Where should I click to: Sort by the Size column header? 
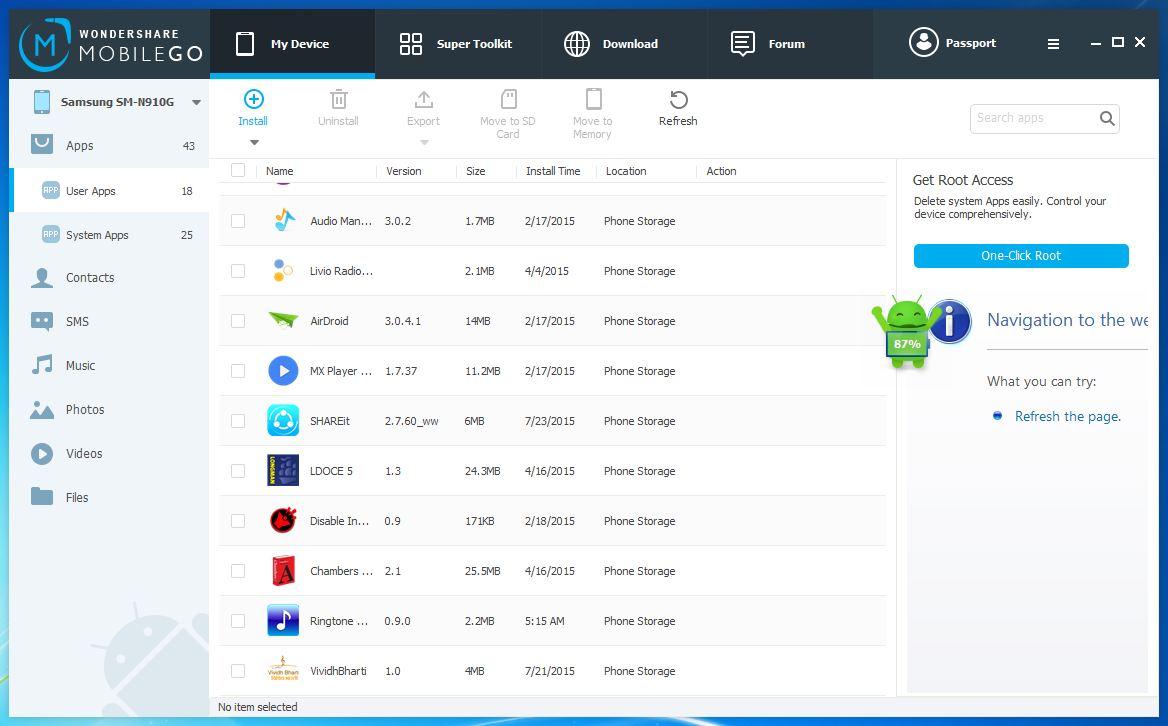(x=475, y=171)
